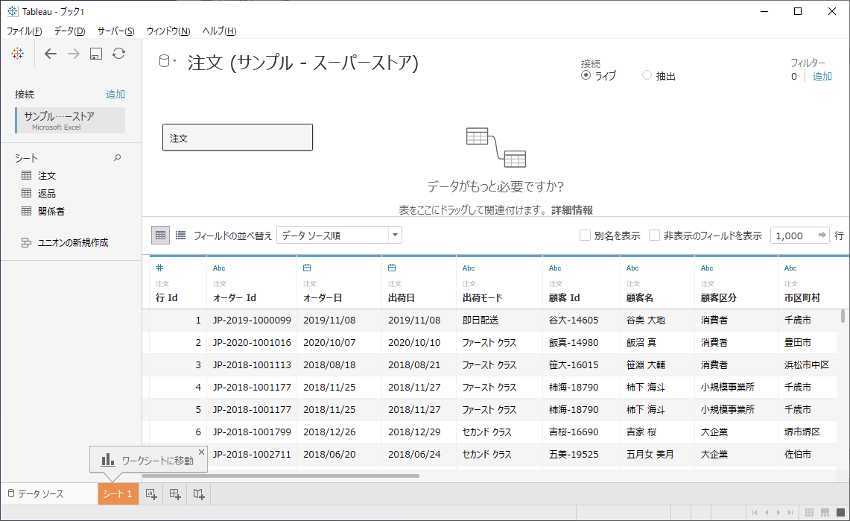Click 追加 link under フィルター

pos(822,76)
